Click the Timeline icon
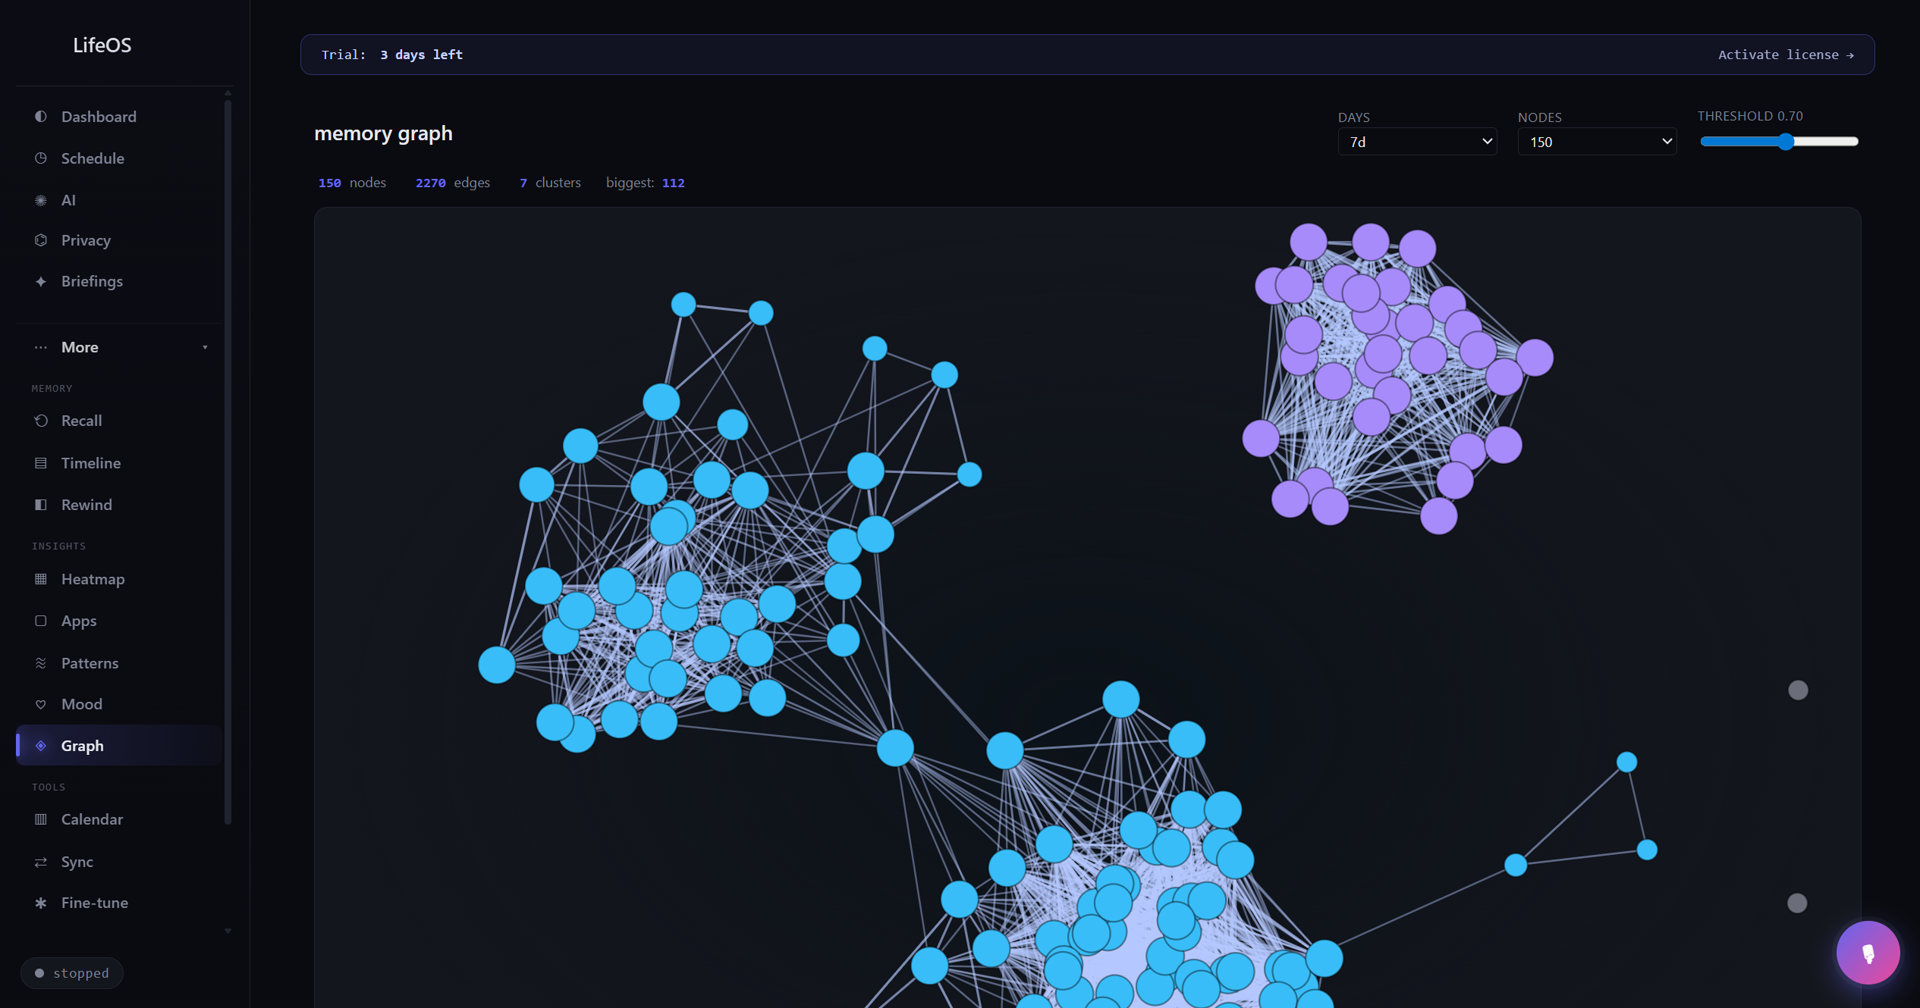The height and width of the screenshot is (1008, 1920). [41, 463]
